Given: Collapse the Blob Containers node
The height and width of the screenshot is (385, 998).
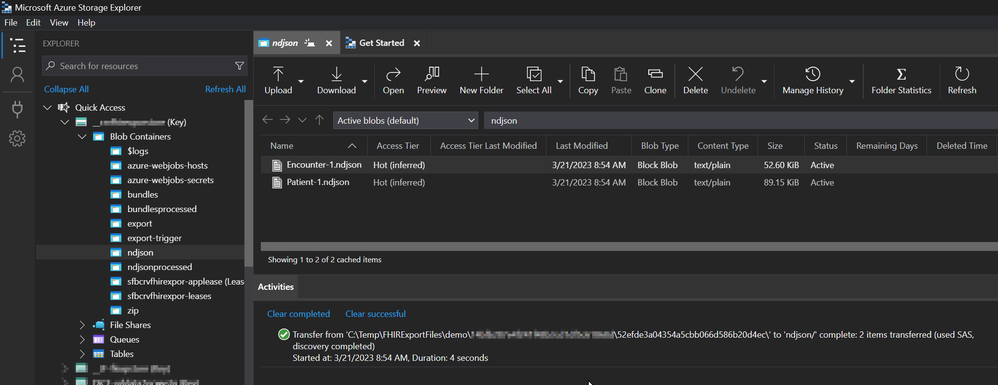Looking at the screenshot, I should coord(81,136).
